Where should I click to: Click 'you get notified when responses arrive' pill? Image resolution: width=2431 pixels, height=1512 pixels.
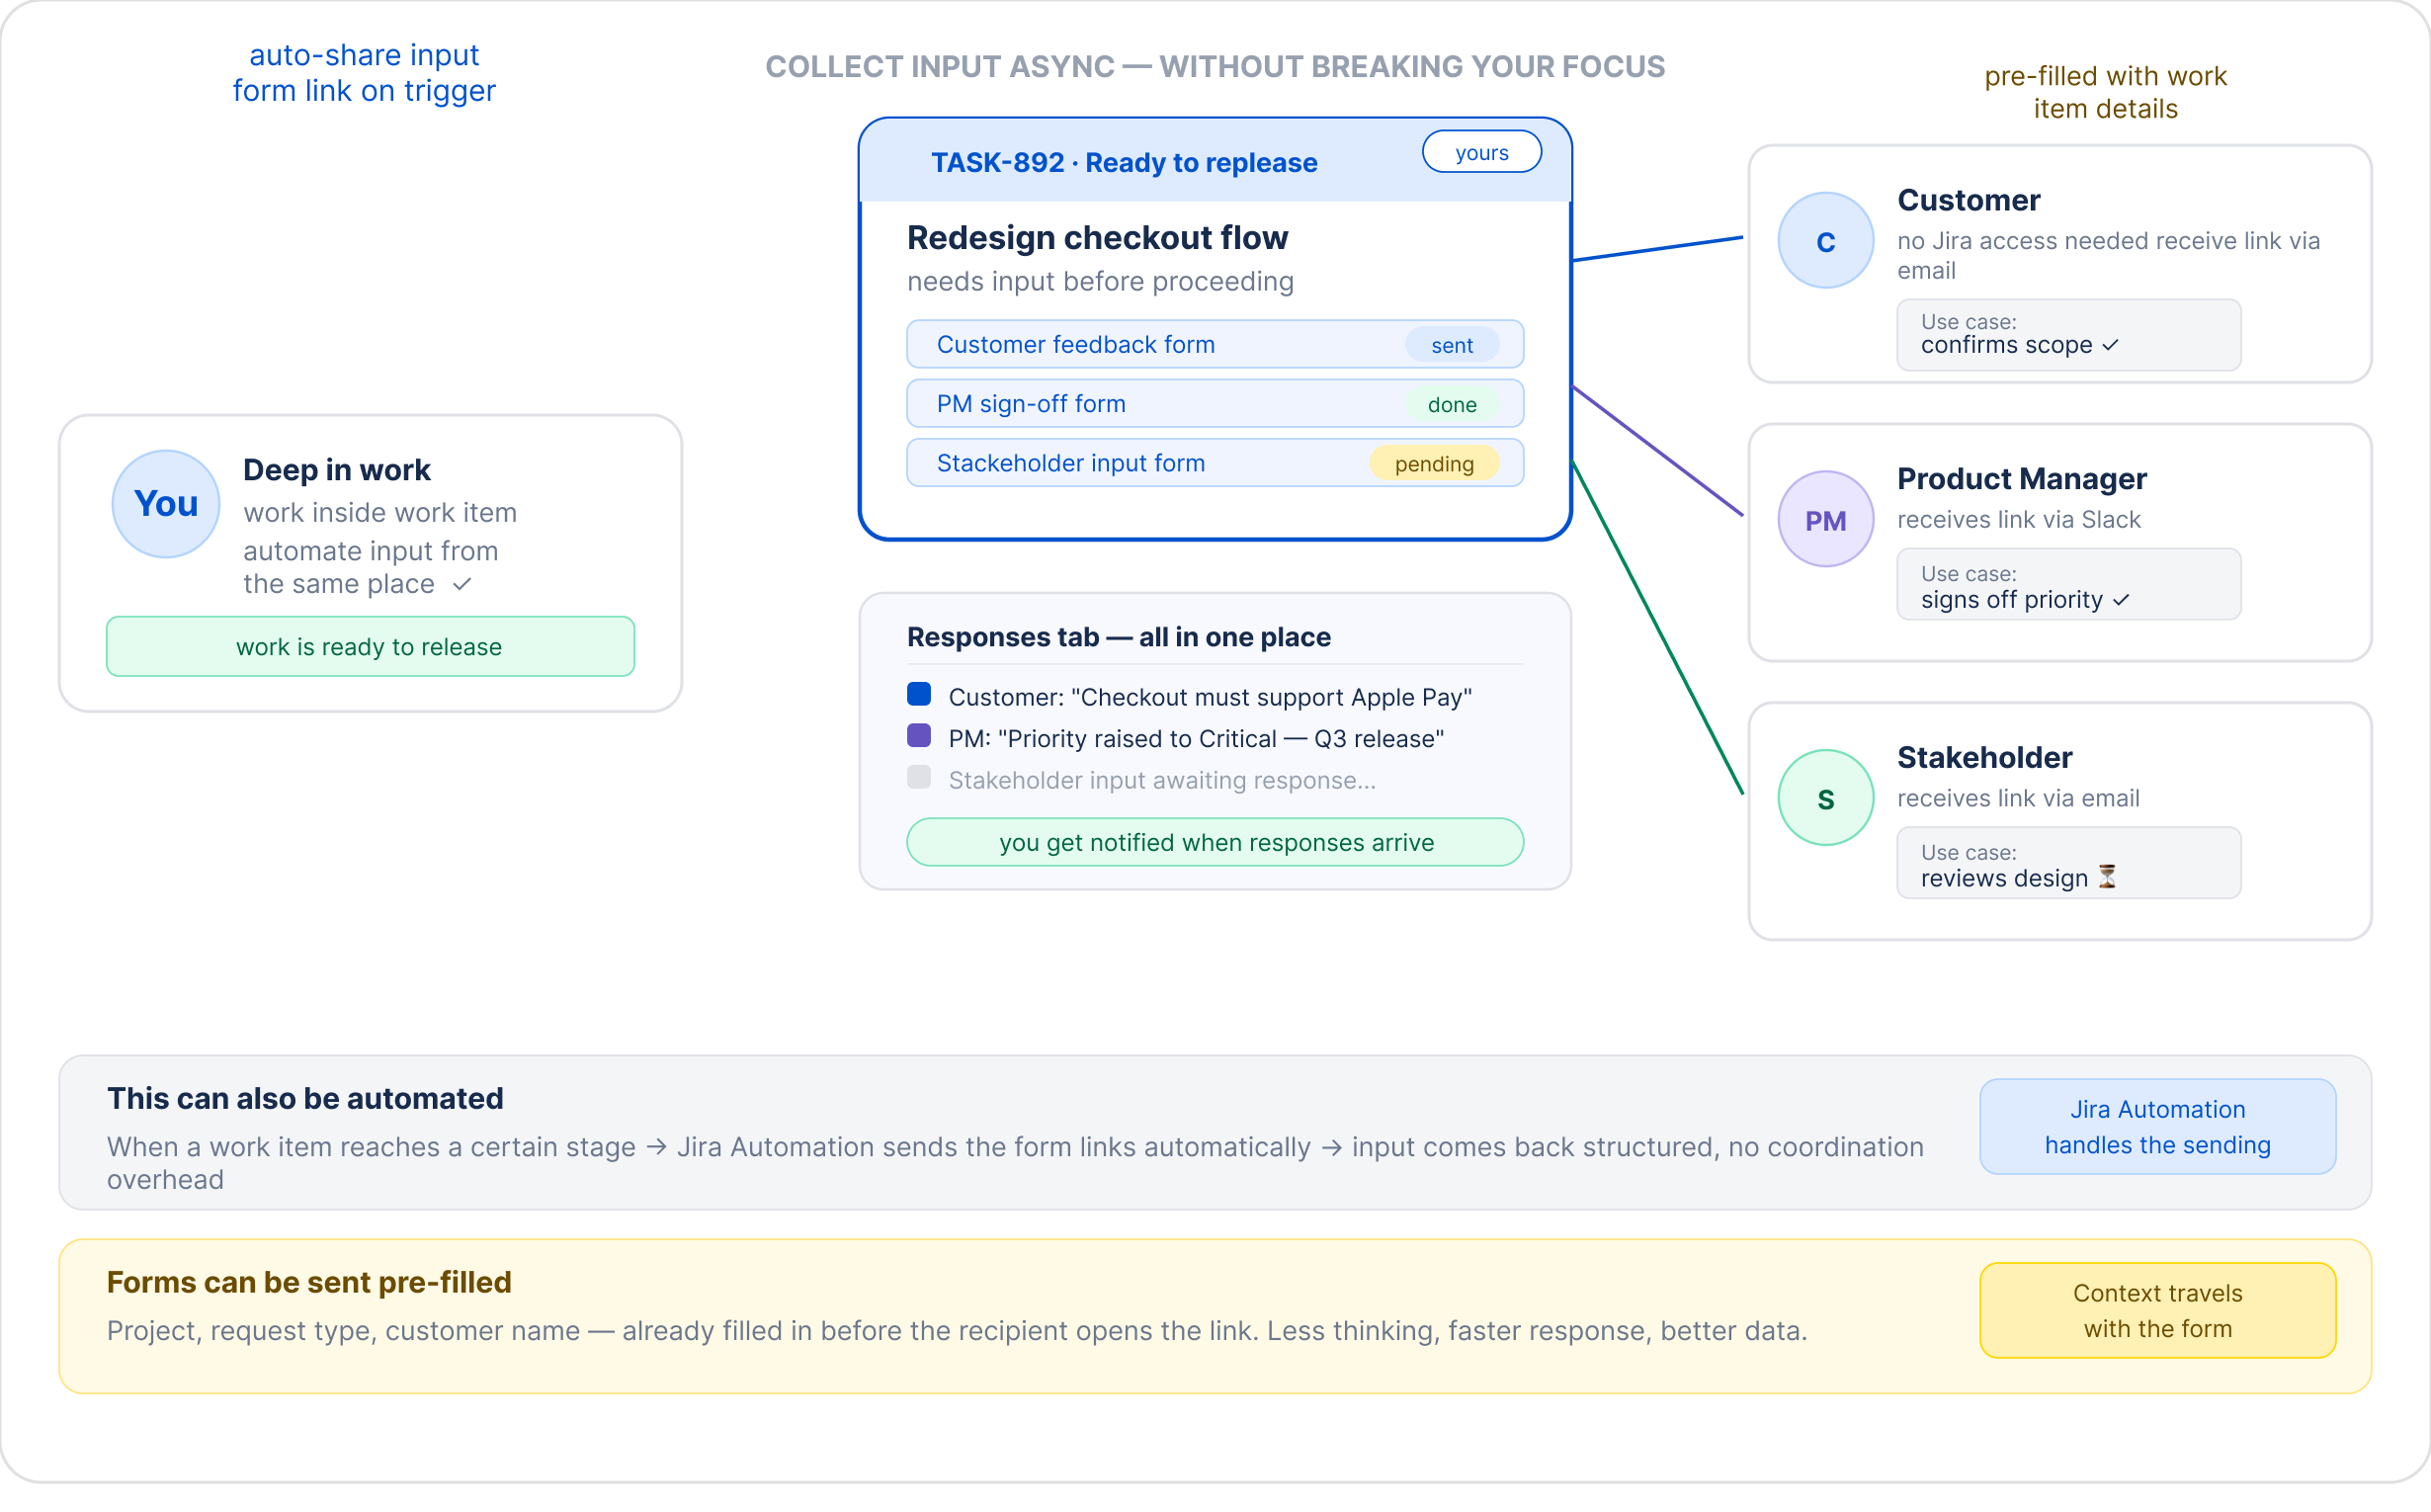point(1215,843)
